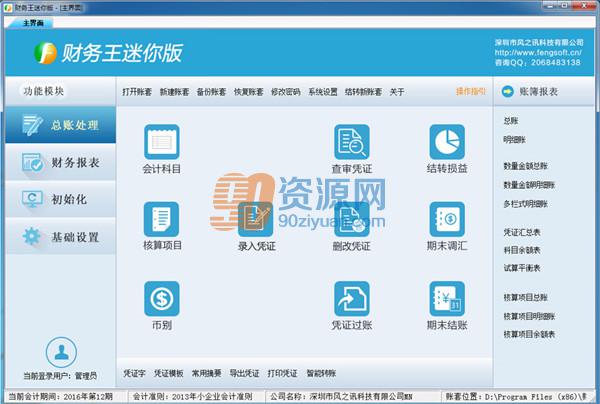Open the 录入凭证 icon
Viewport: 600px width, 404px height.
(x=256, y=220)
